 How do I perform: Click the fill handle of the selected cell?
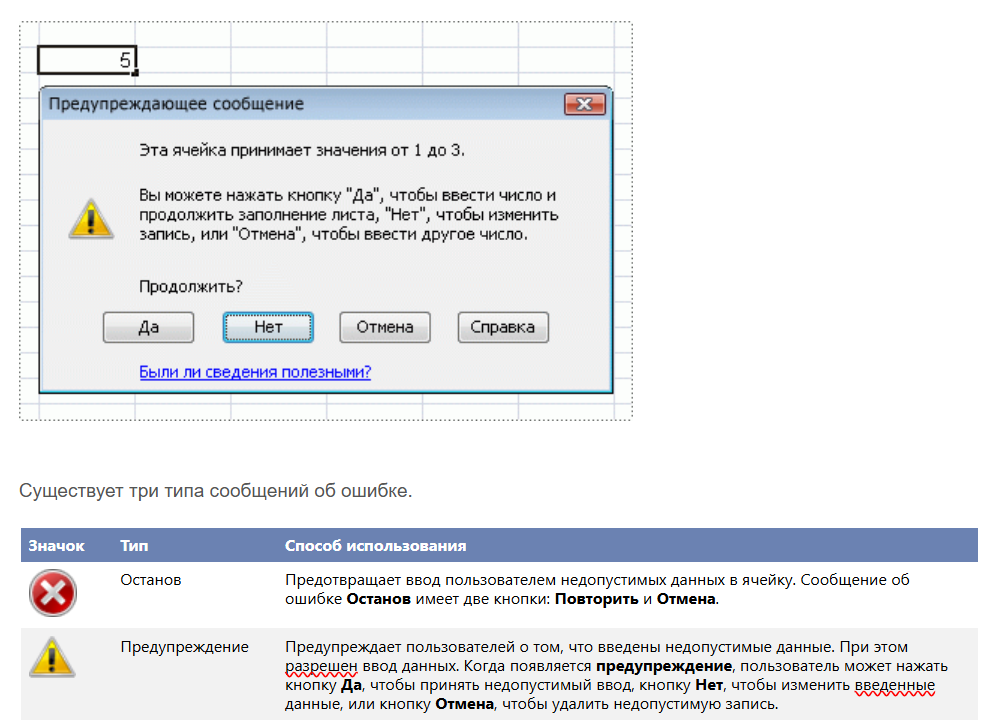135,72
